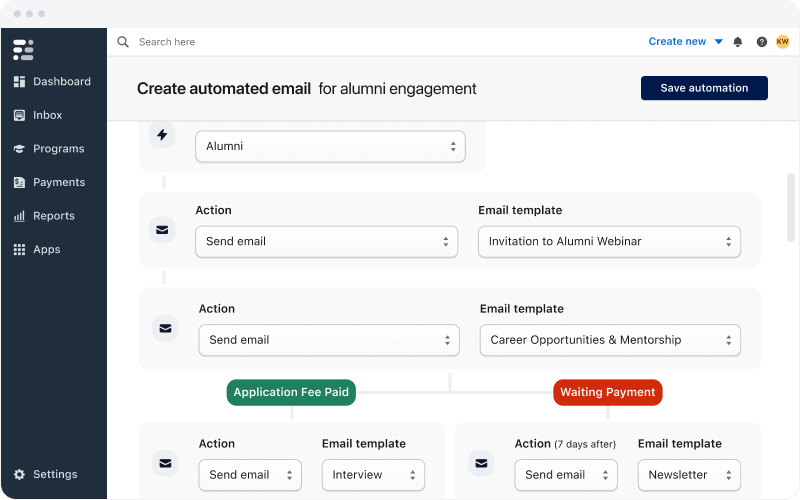Open Settings menu label

click(x=55, y=474)
